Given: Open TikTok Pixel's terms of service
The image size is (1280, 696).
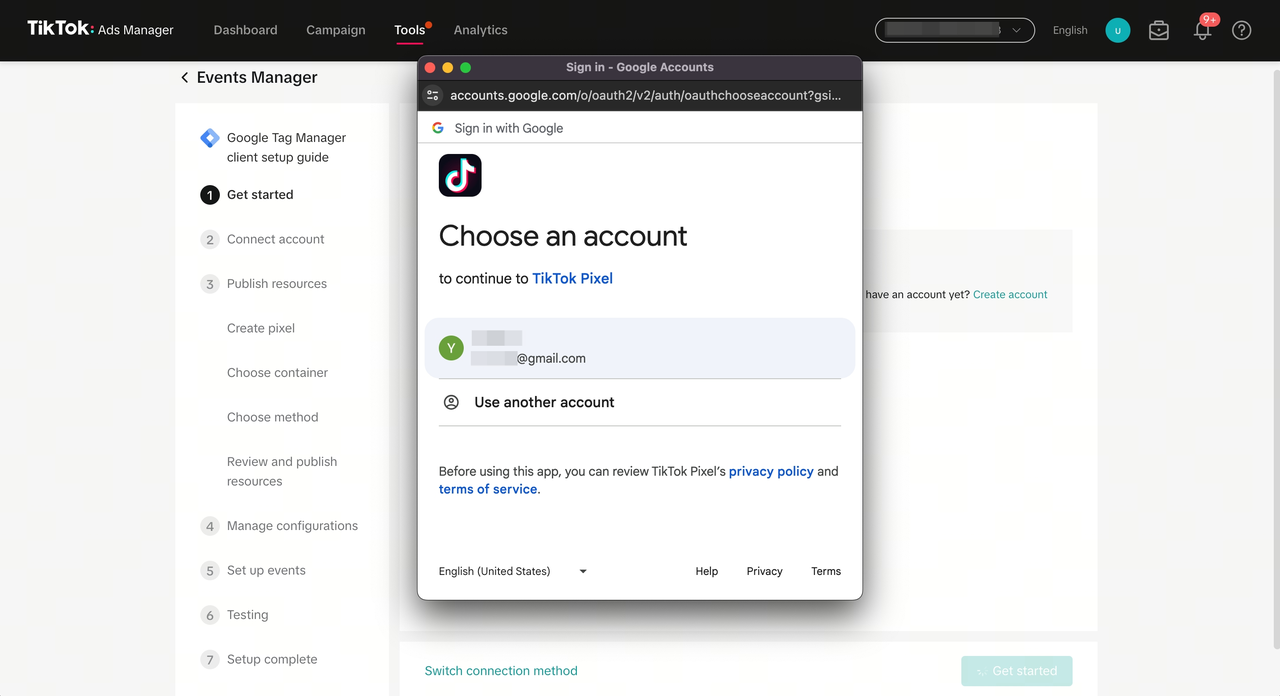Looking at the screenshot, I should coord(487,489).
